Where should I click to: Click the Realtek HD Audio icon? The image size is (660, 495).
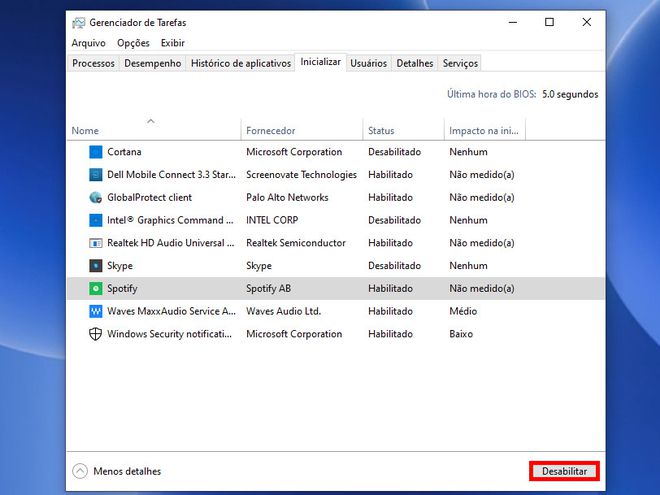tap(96, 243)
